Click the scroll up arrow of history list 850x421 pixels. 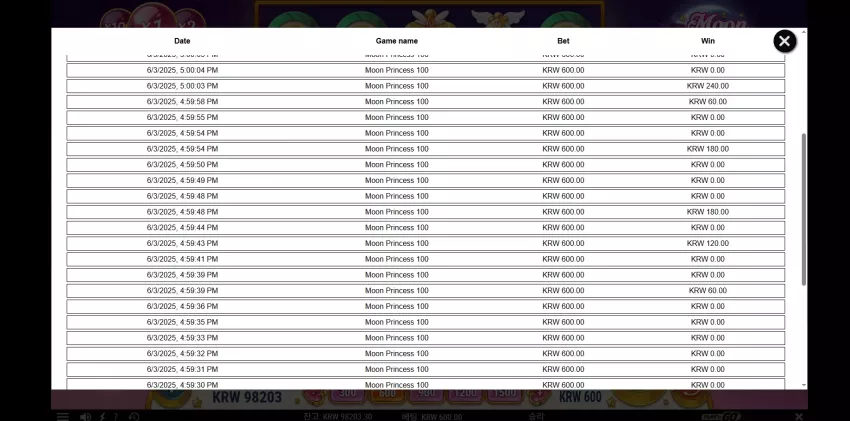click(x=803, y=32)
